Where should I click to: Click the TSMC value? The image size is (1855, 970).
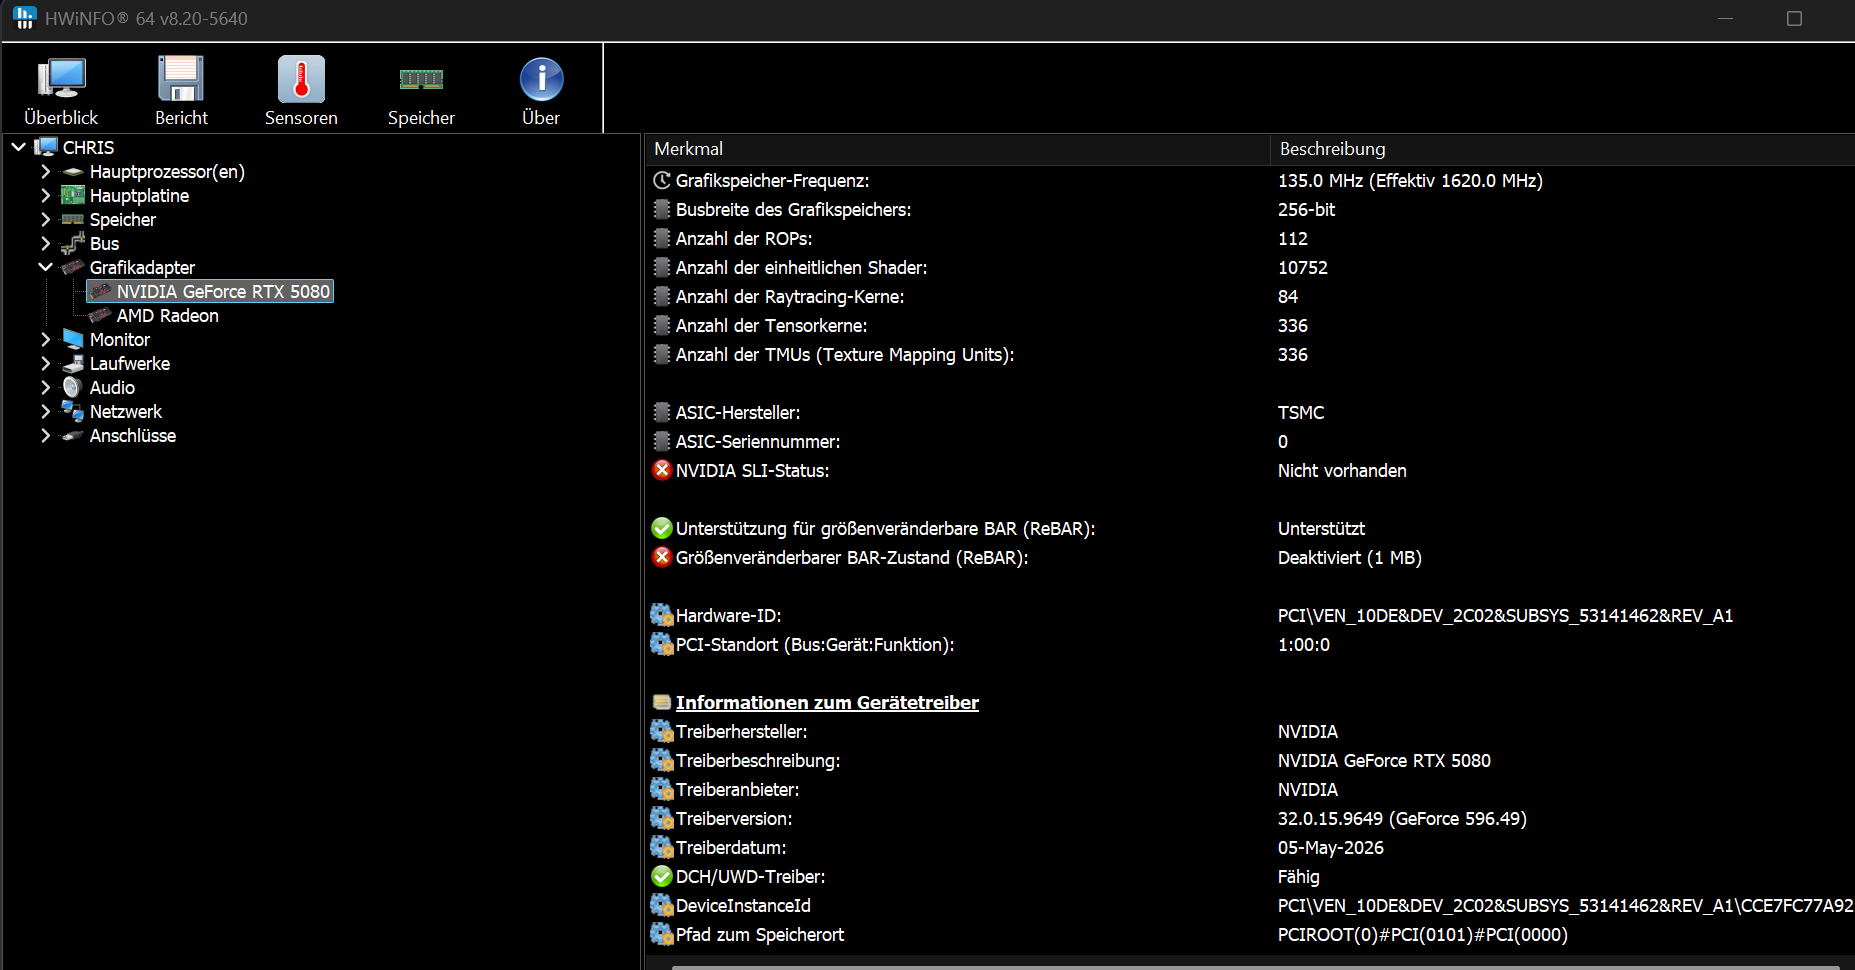pos(1301,412)
